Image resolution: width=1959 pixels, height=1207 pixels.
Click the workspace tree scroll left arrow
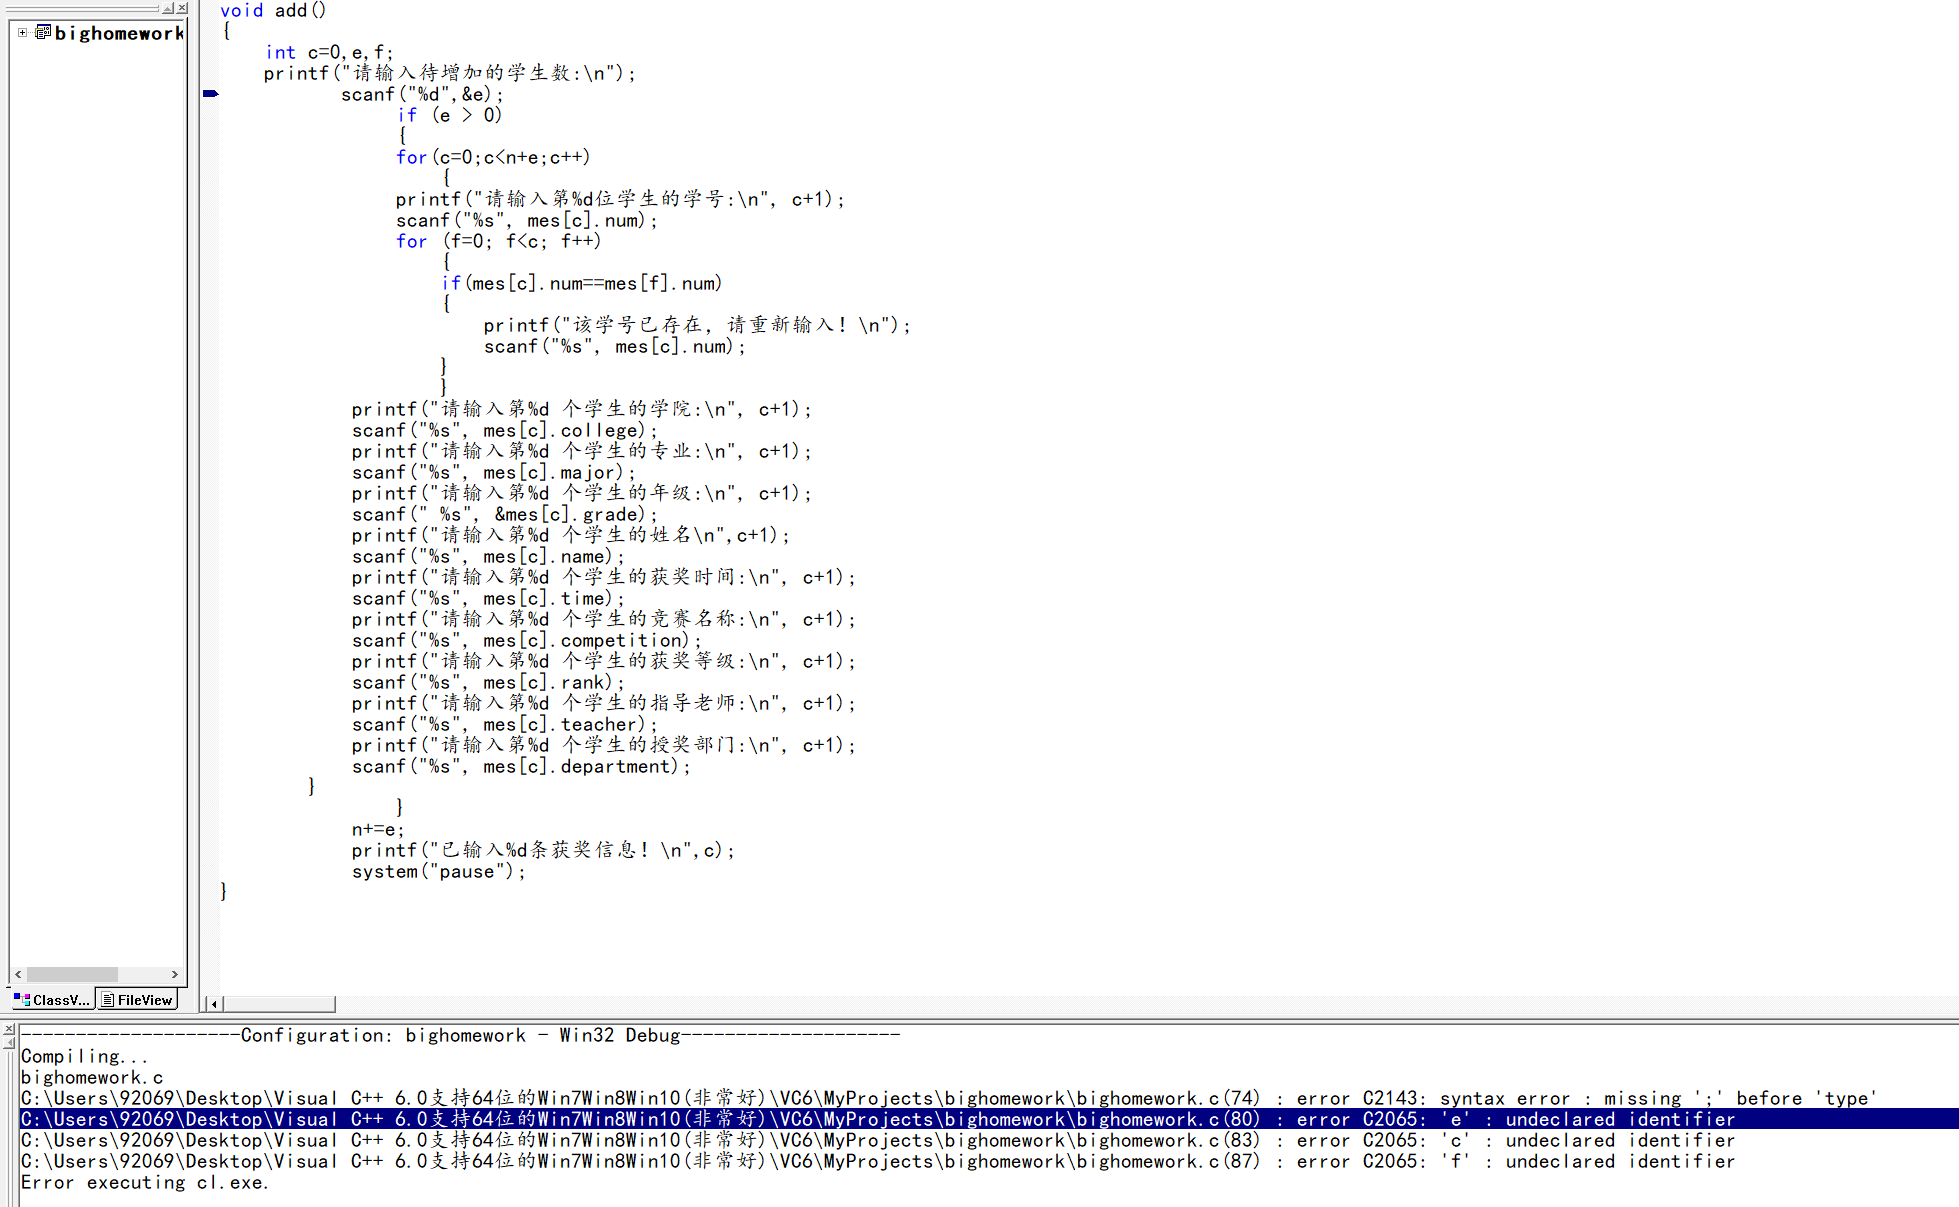click(x=18, y=974)
